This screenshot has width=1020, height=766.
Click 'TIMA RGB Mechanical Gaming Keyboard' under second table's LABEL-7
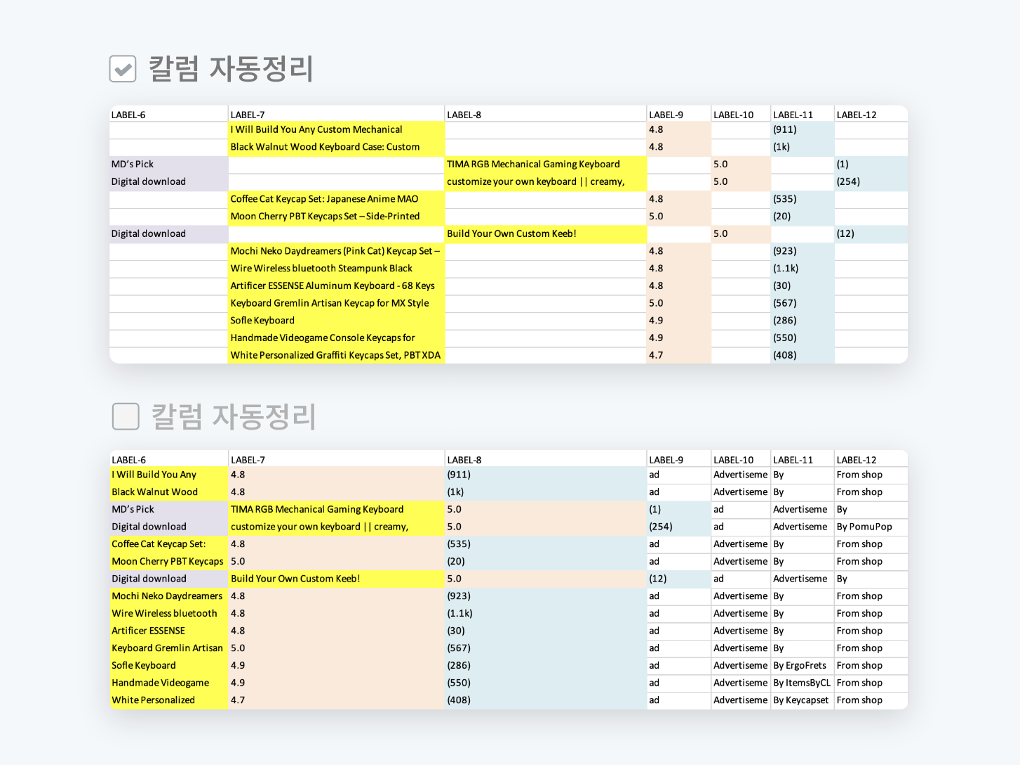click(336, 510)
